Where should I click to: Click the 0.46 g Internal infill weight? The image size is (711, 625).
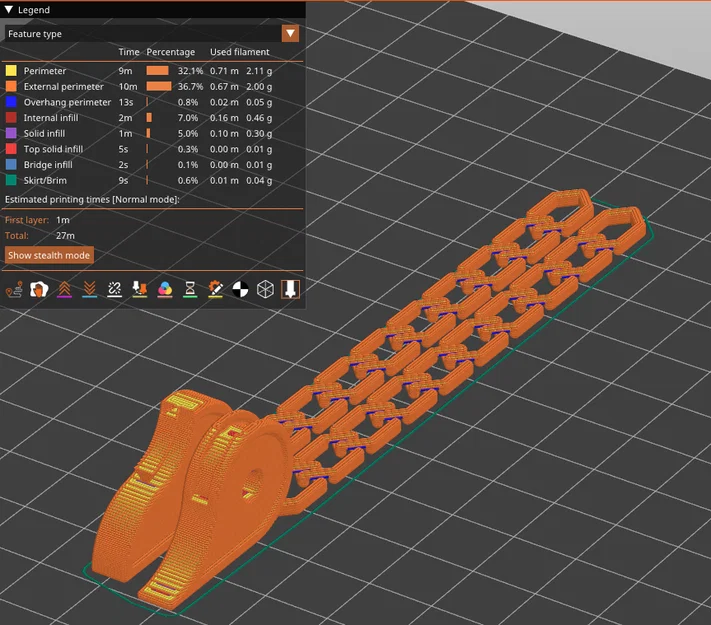pyautogui.click(x=259, y=117)
